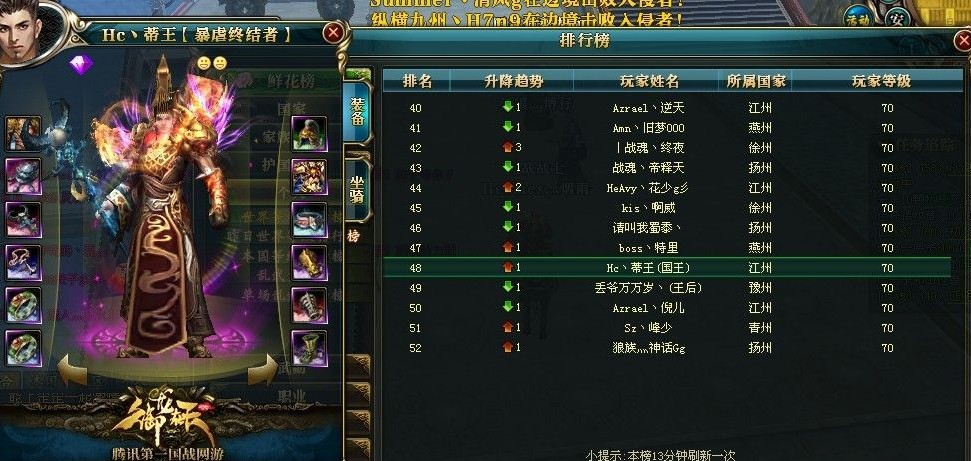Select the weapon slot in left column
The width and height of the screenshot is (971, 461).
(24, 134)
